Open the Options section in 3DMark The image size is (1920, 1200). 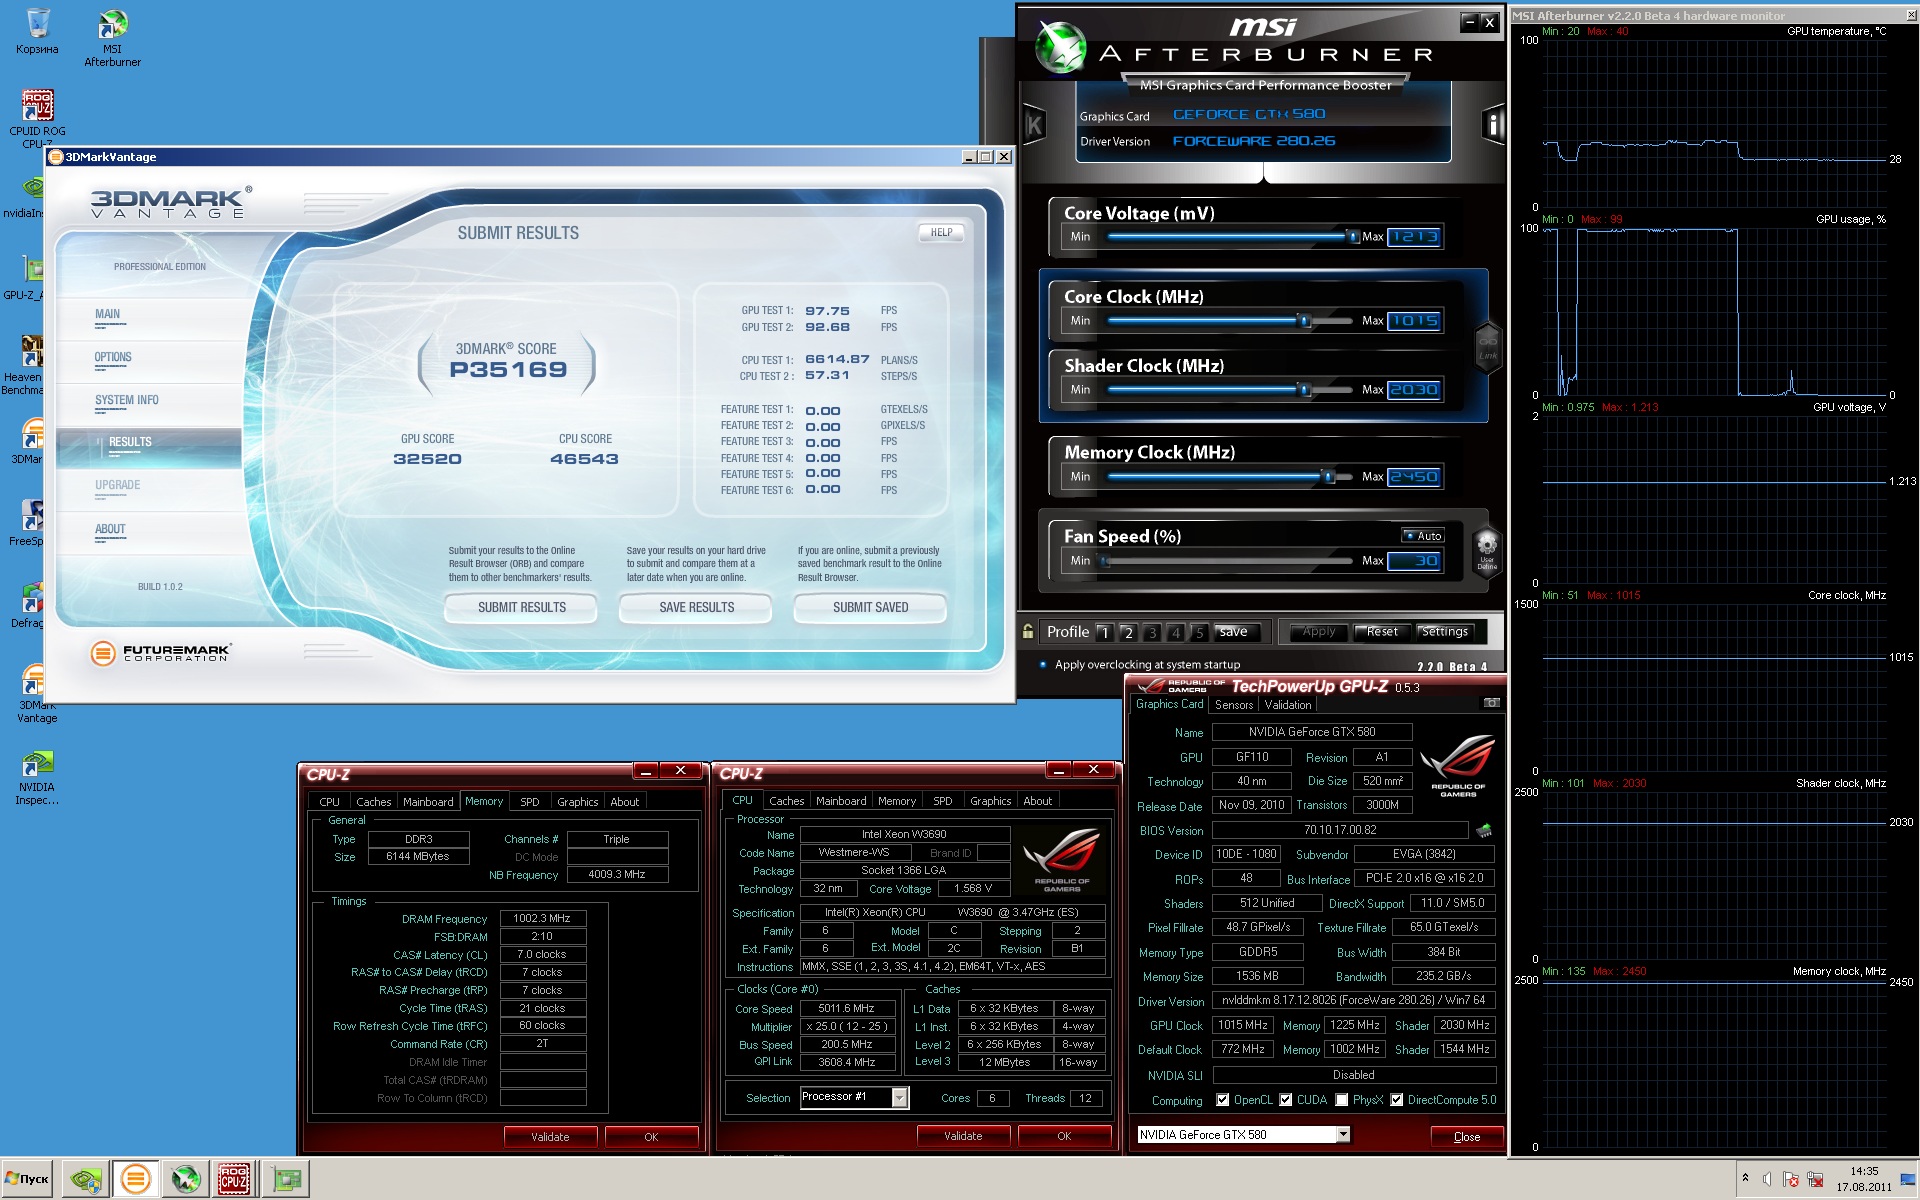pyautogui.click(x=113, y=357)
